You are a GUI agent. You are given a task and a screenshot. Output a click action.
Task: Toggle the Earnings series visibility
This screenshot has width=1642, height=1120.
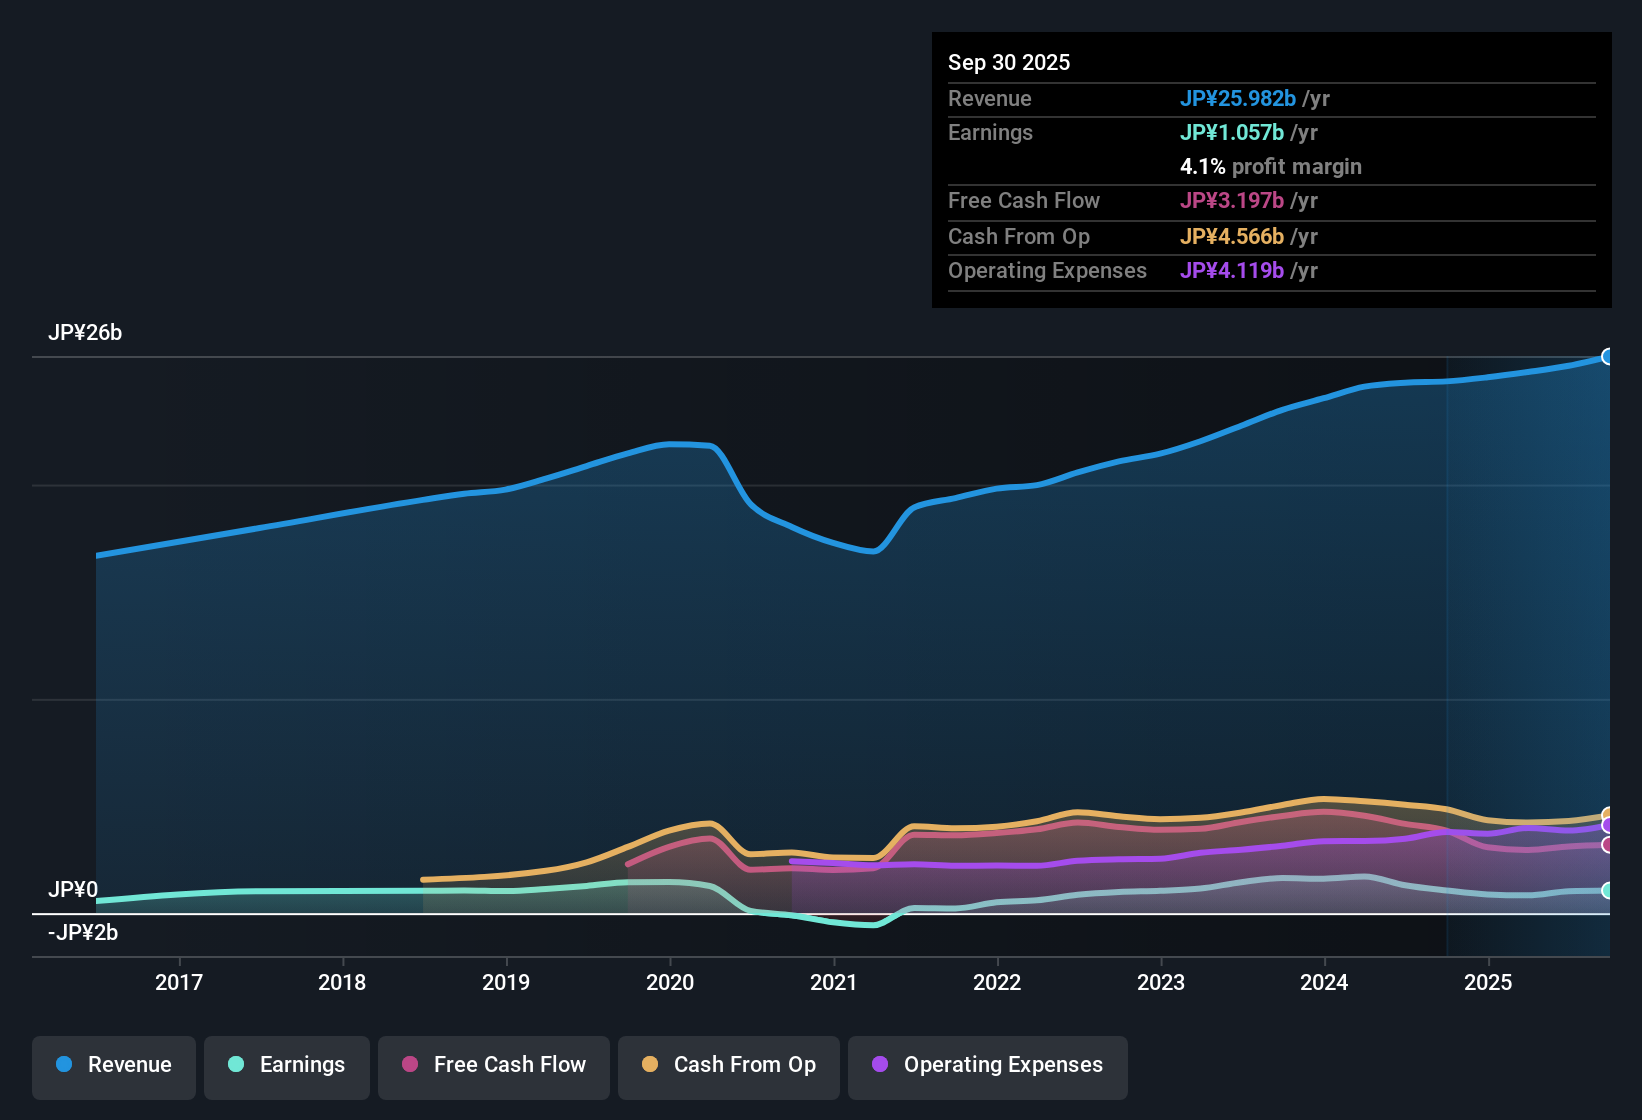pyautogui.click(x=287, y=1065)
